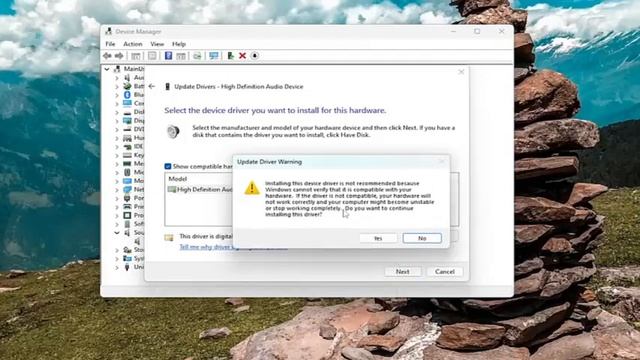The height and width of the screenshot is (360, 640).
Task: Select the DVD drives tree item
Action: tap(134, 129)
